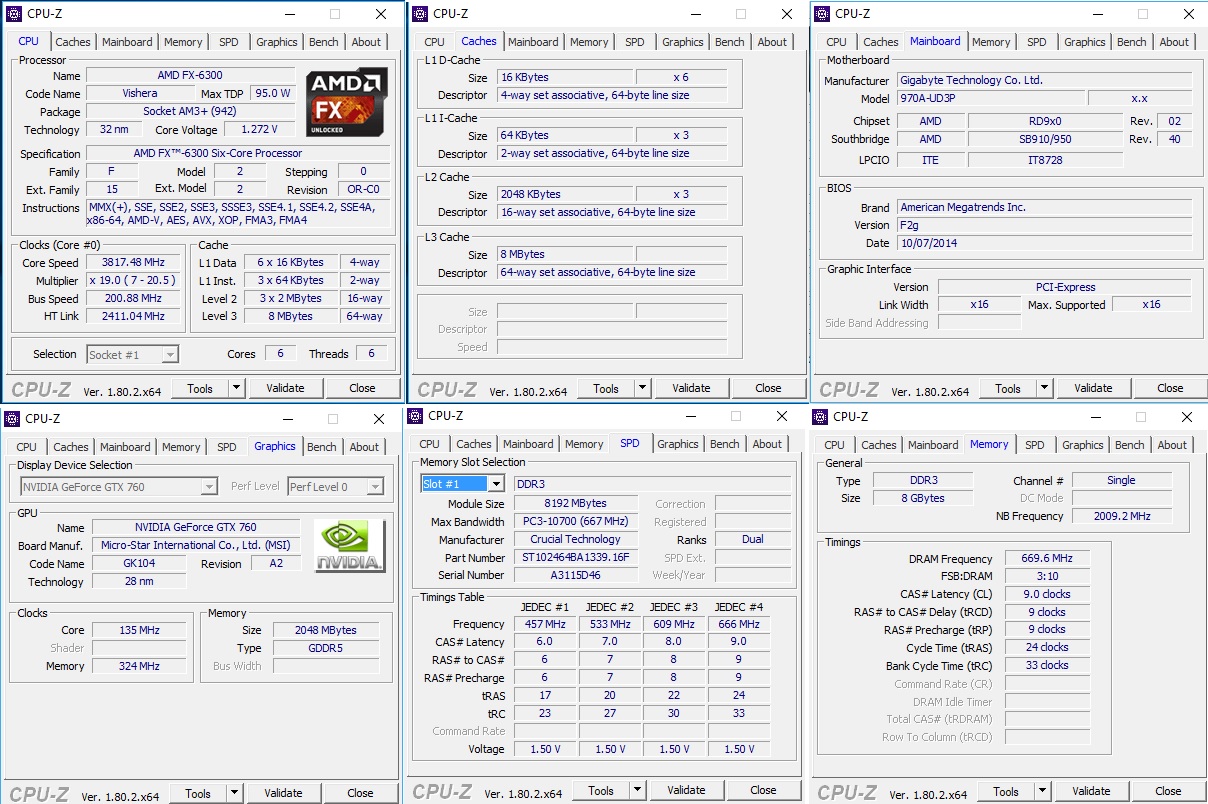Click the Close button in the SPD tab window
The width and height of the screenshot is (1208, 804).
point(763,790)
